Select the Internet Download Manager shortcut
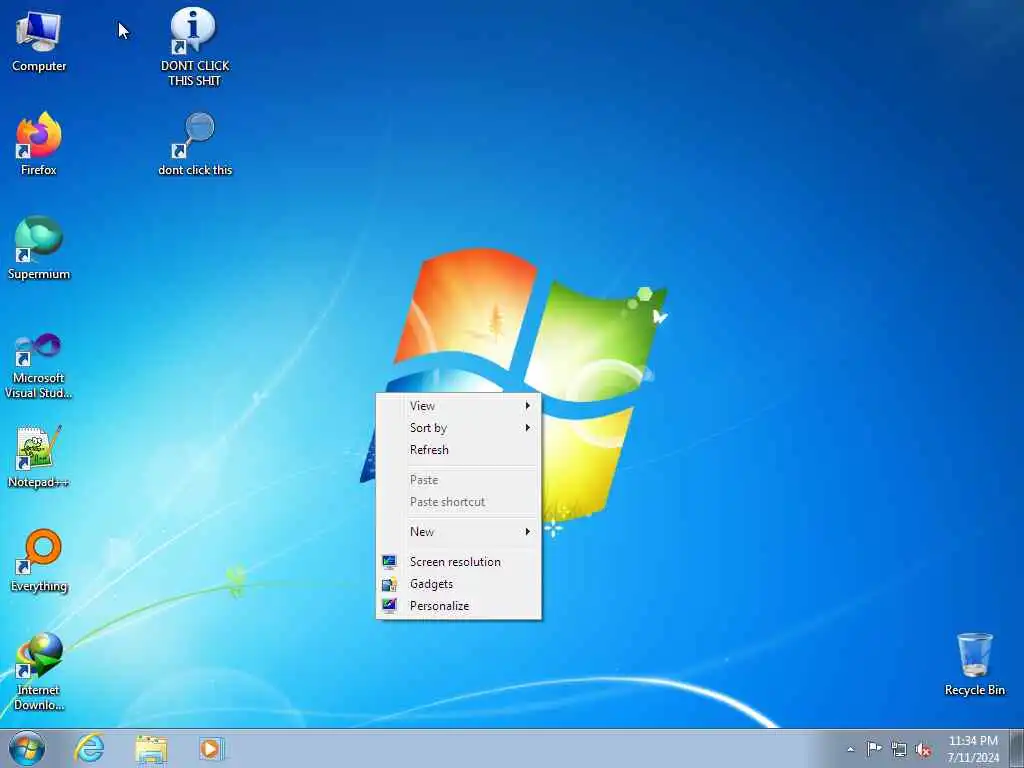1024x768 pixels. tap(39, 671)
